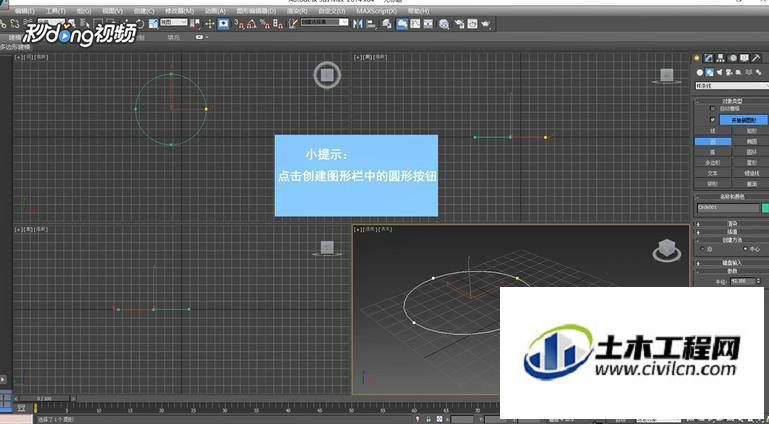Viewport: 769px width, 424px height.
Task: Click the 文本 shape button
Action: [713, 173]
